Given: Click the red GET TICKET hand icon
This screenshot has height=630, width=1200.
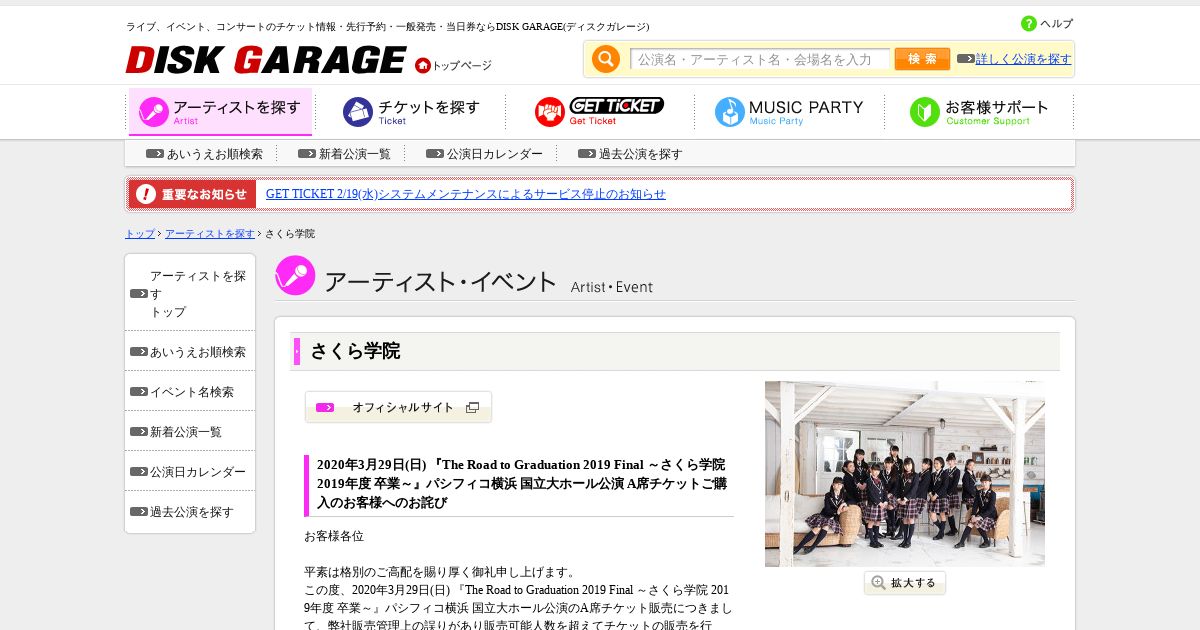Looking at the screenshot, I should pyautogui.click(x=550, y=111).
